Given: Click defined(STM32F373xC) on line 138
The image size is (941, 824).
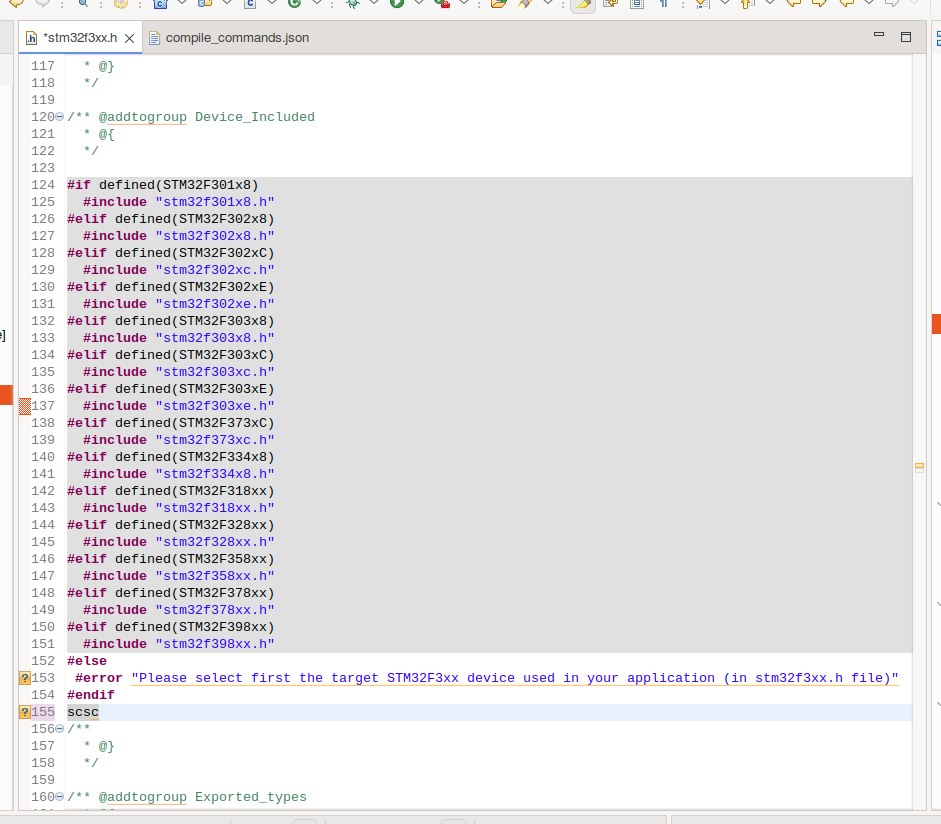Looking at the screenshot, I should pos(194,423).
